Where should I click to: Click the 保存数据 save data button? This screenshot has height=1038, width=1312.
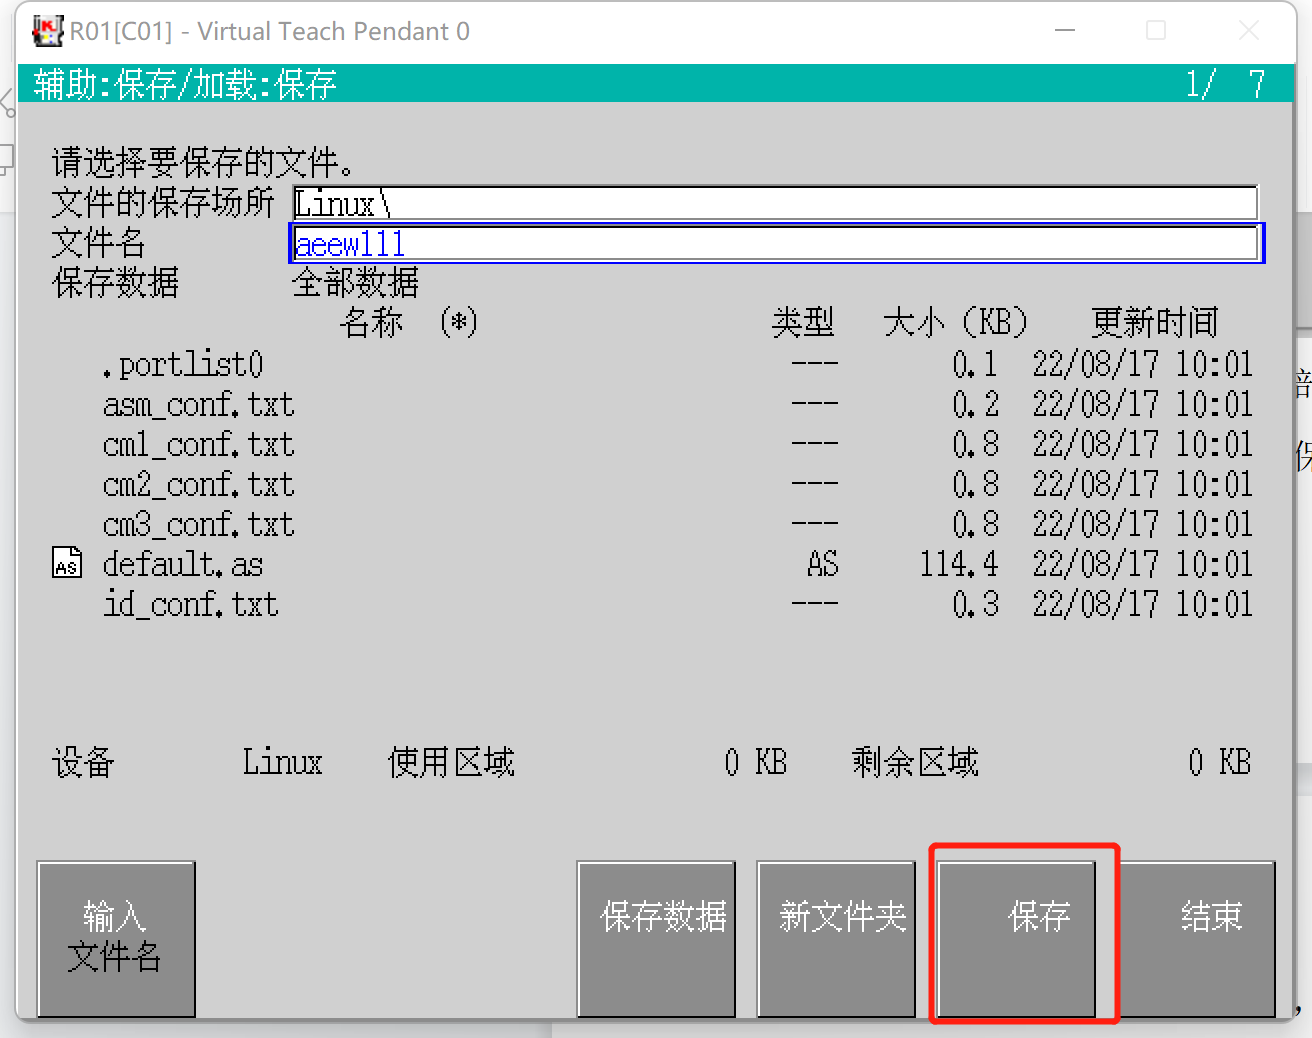tap(656, 938)
